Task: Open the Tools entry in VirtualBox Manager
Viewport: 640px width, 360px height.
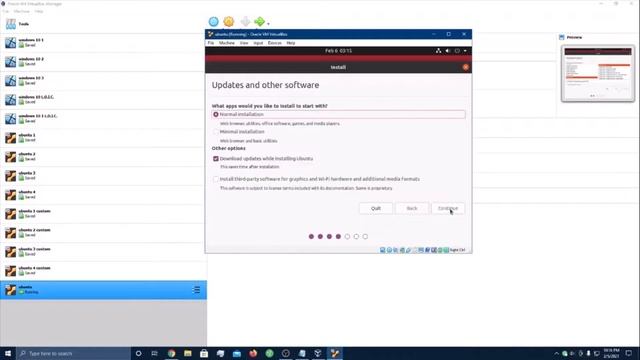Action: 103,24
